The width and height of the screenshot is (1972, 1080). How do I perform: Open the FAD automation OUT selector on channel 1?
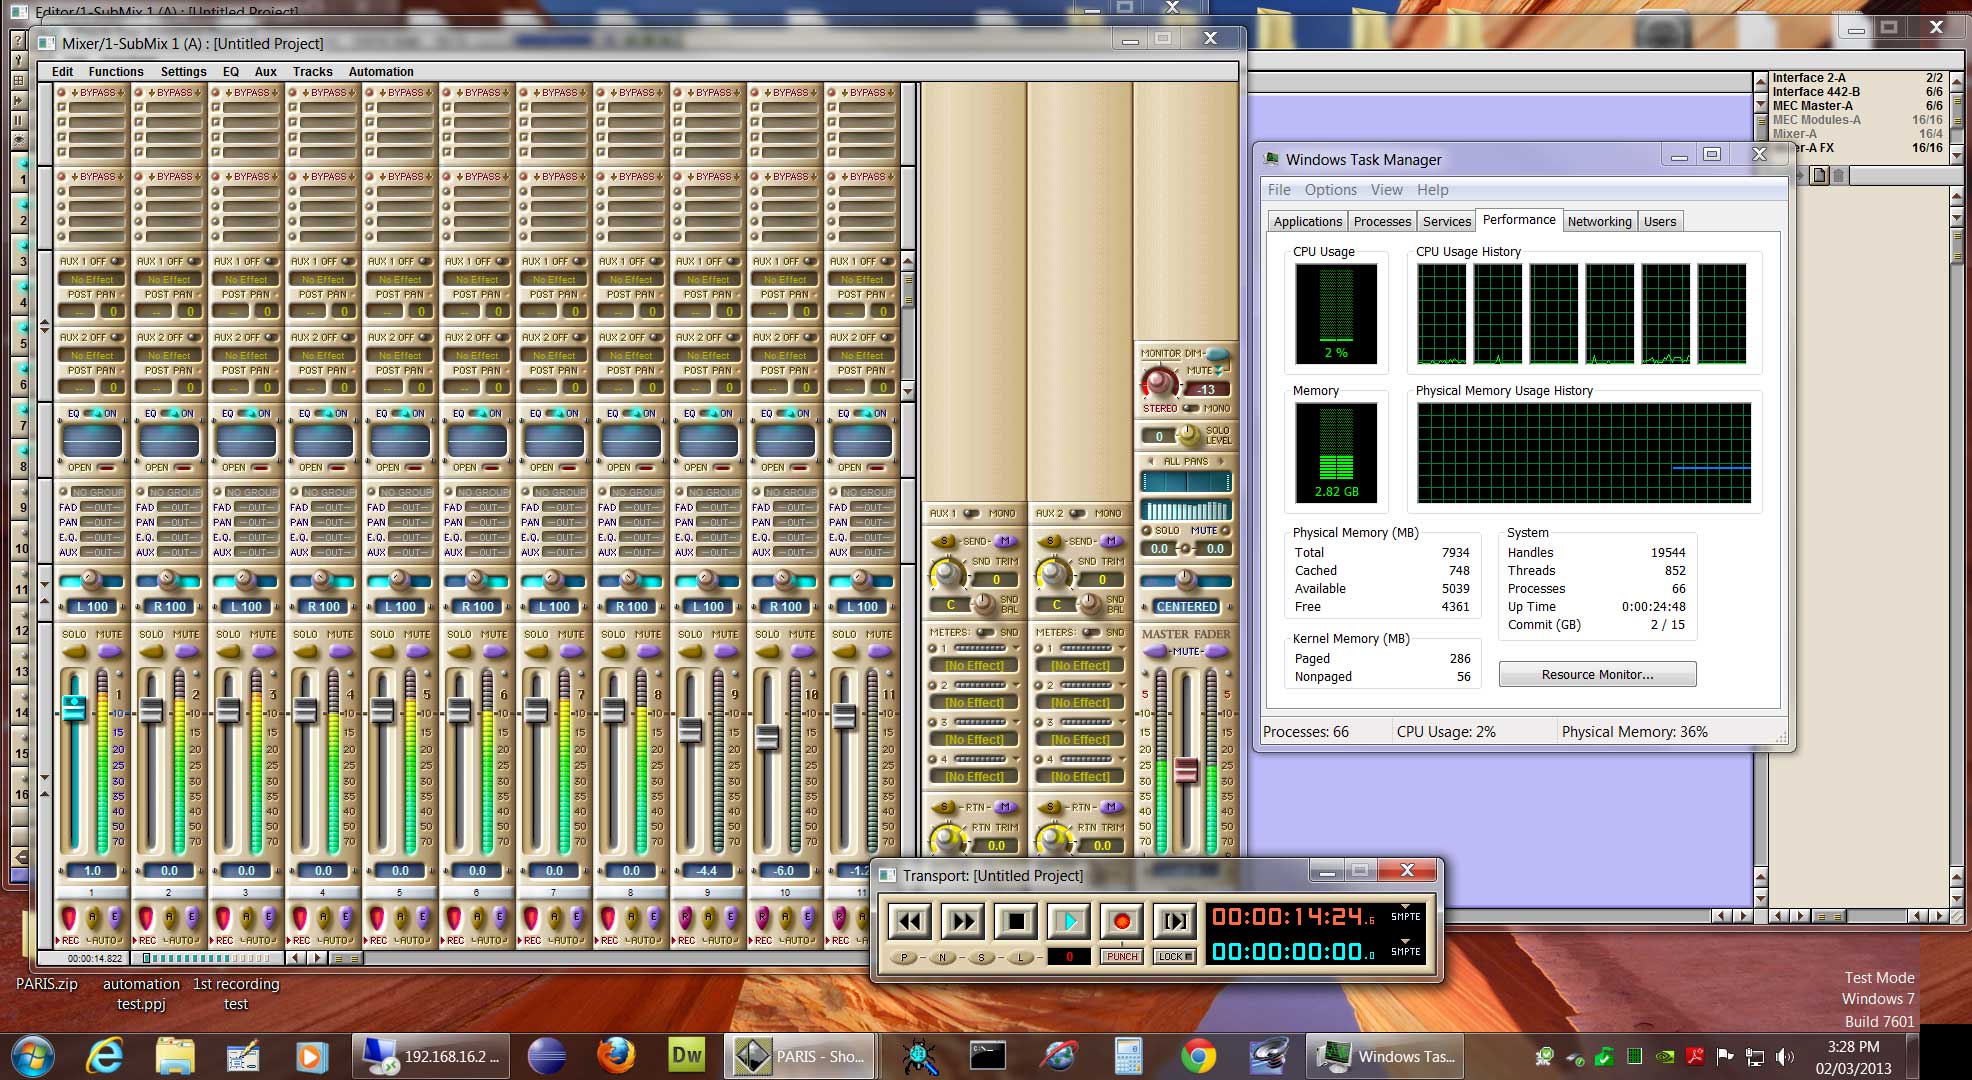[103, 508]
